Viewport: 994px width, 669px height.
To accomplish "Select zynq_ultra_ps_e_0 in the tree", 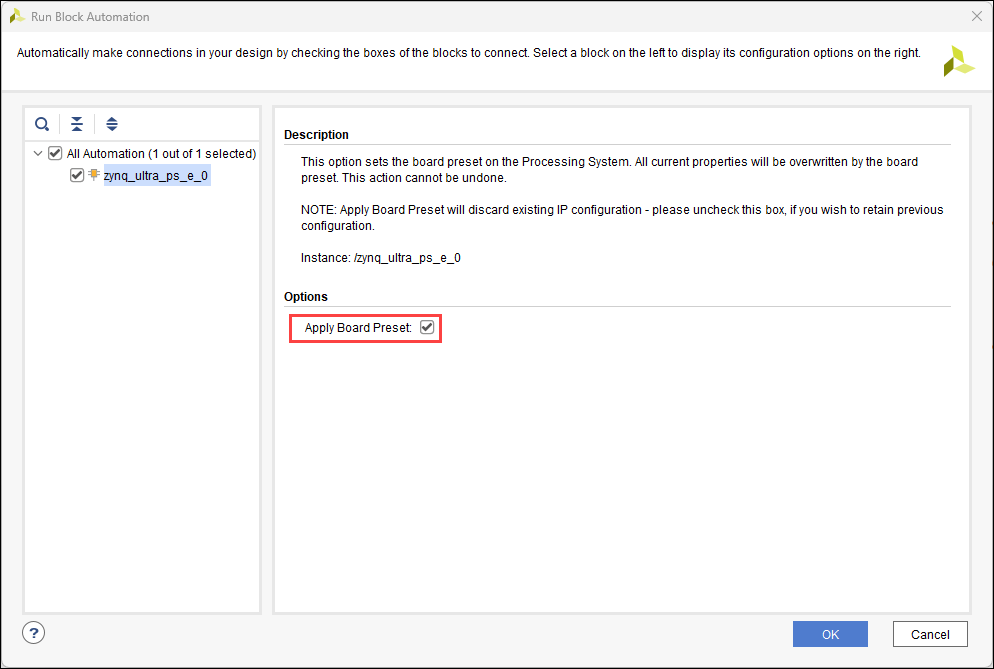I will [156, 175].
